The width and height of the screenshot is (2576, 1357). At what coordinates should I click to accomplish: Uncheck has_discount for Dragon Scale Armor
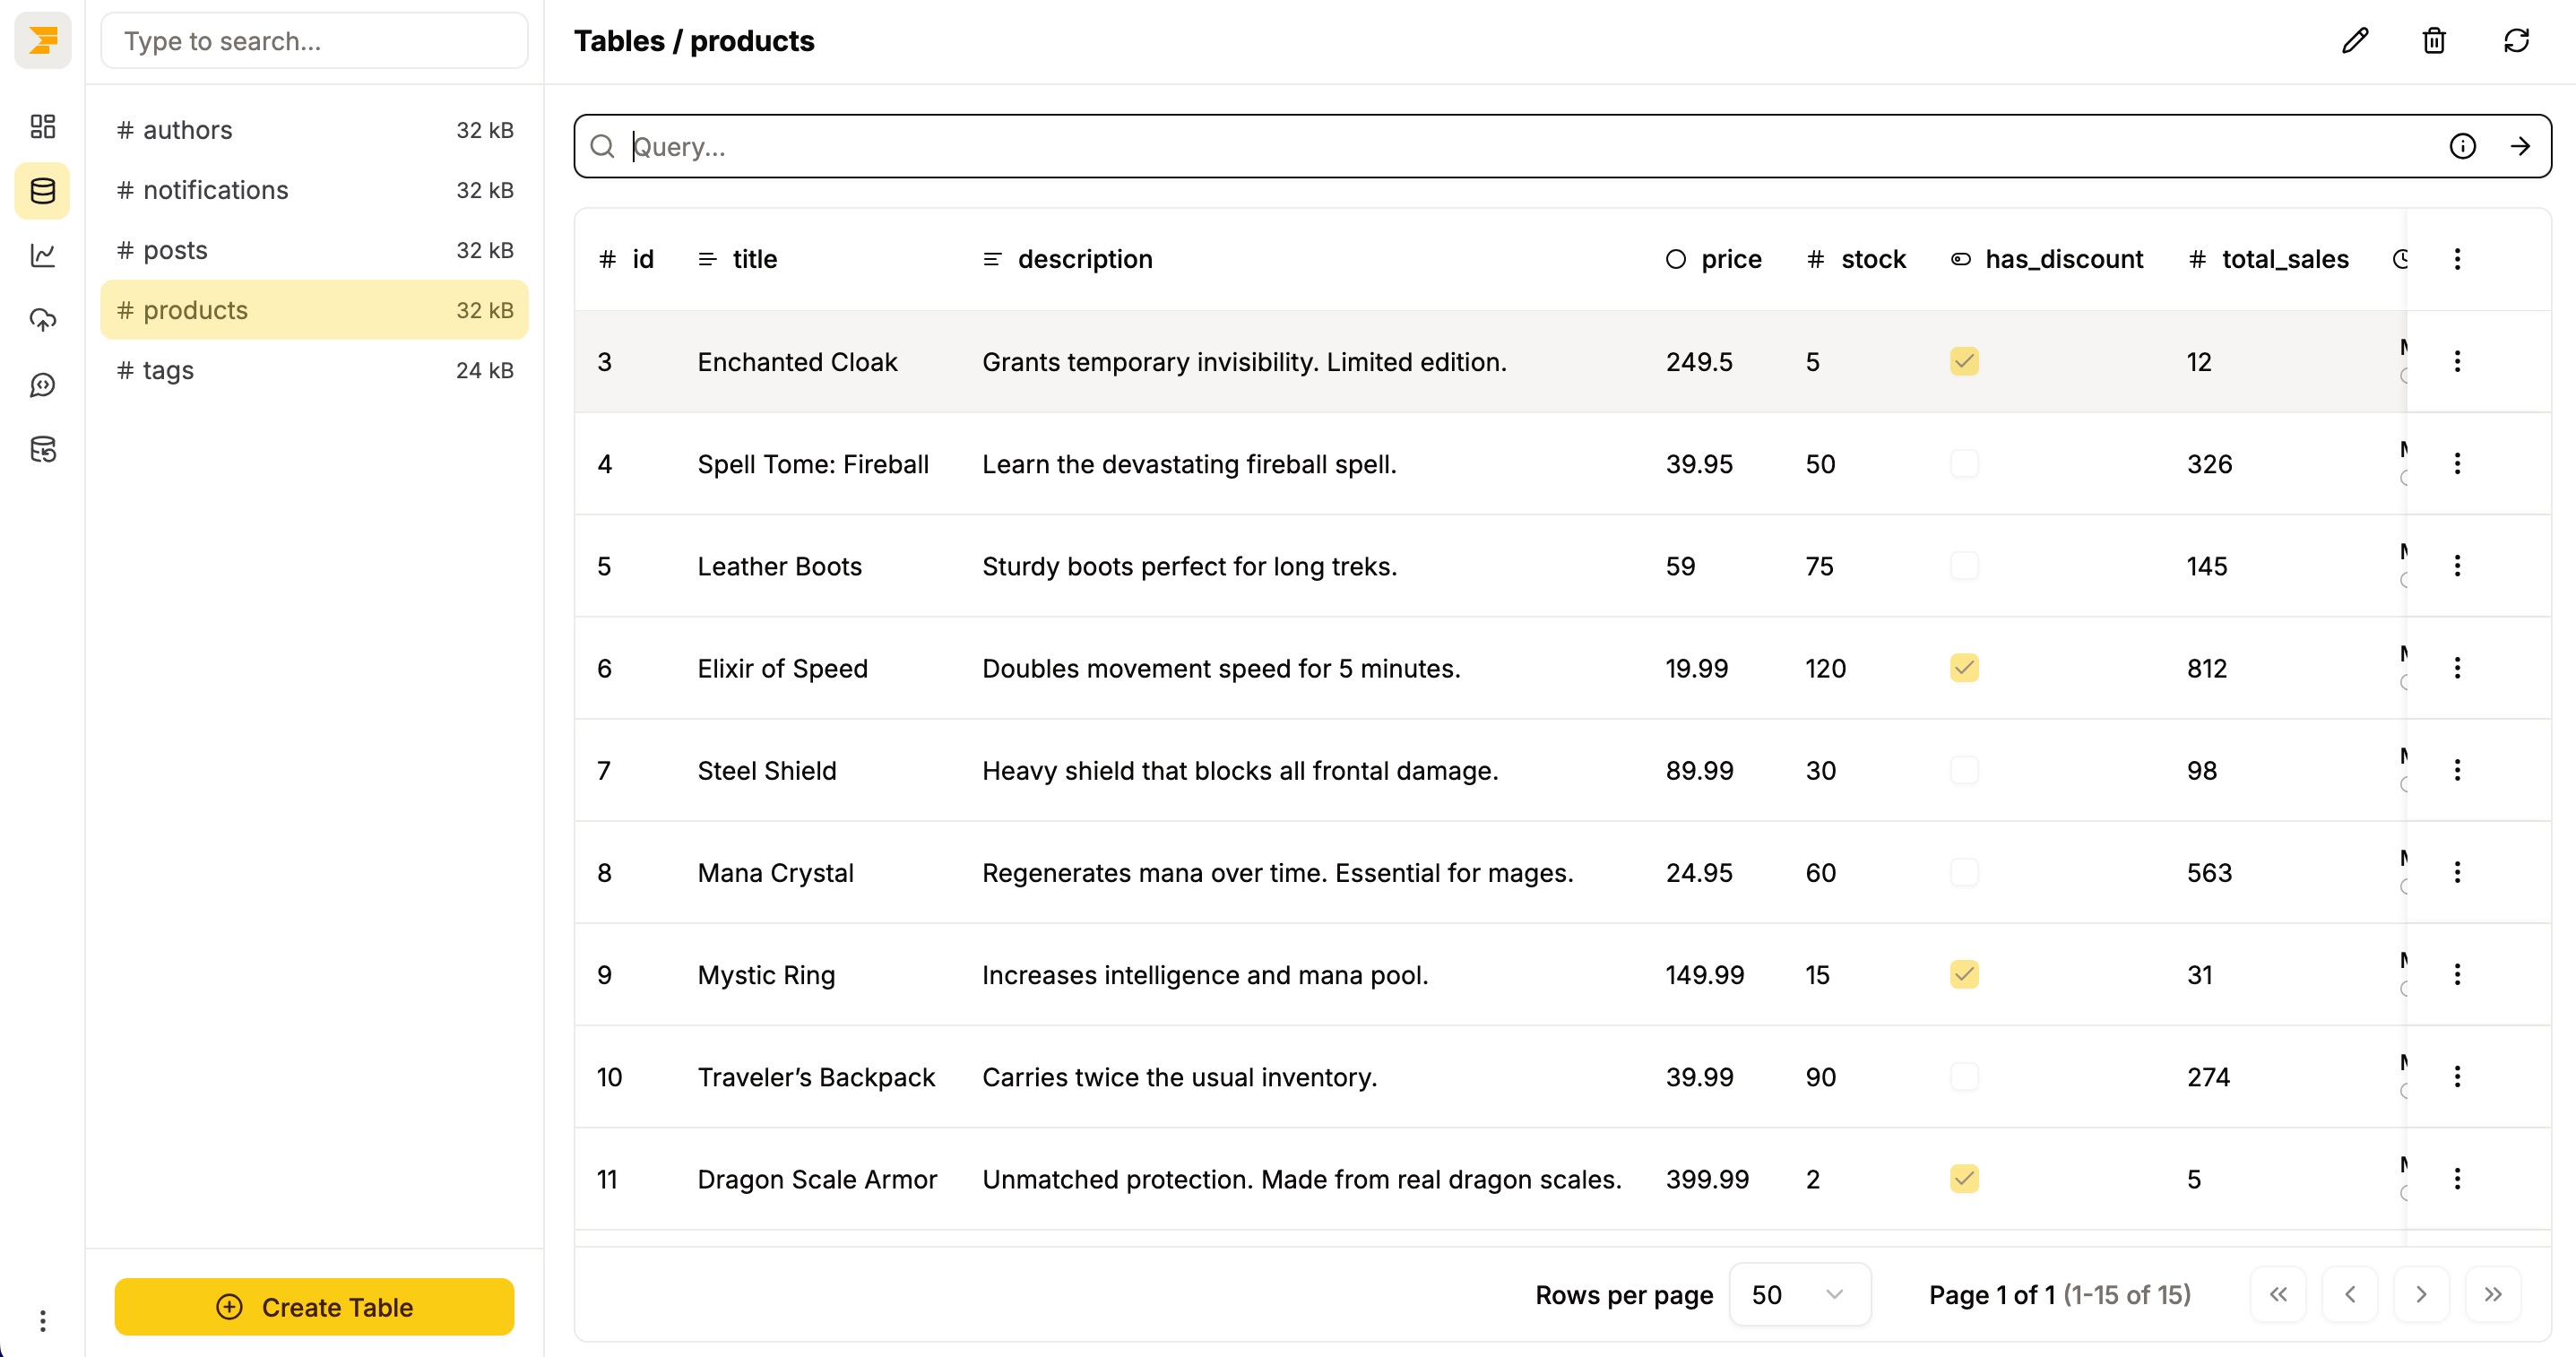[x=1964, y=1179]
